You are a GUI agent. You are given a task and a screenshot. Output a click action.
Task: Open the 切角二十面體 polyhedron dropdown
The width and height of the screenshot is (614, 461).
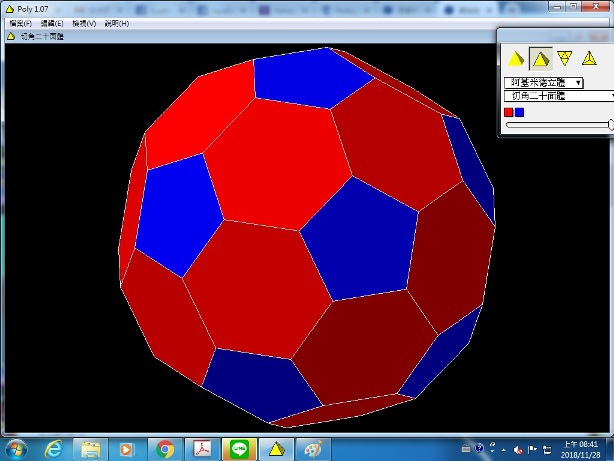[559, 96]
